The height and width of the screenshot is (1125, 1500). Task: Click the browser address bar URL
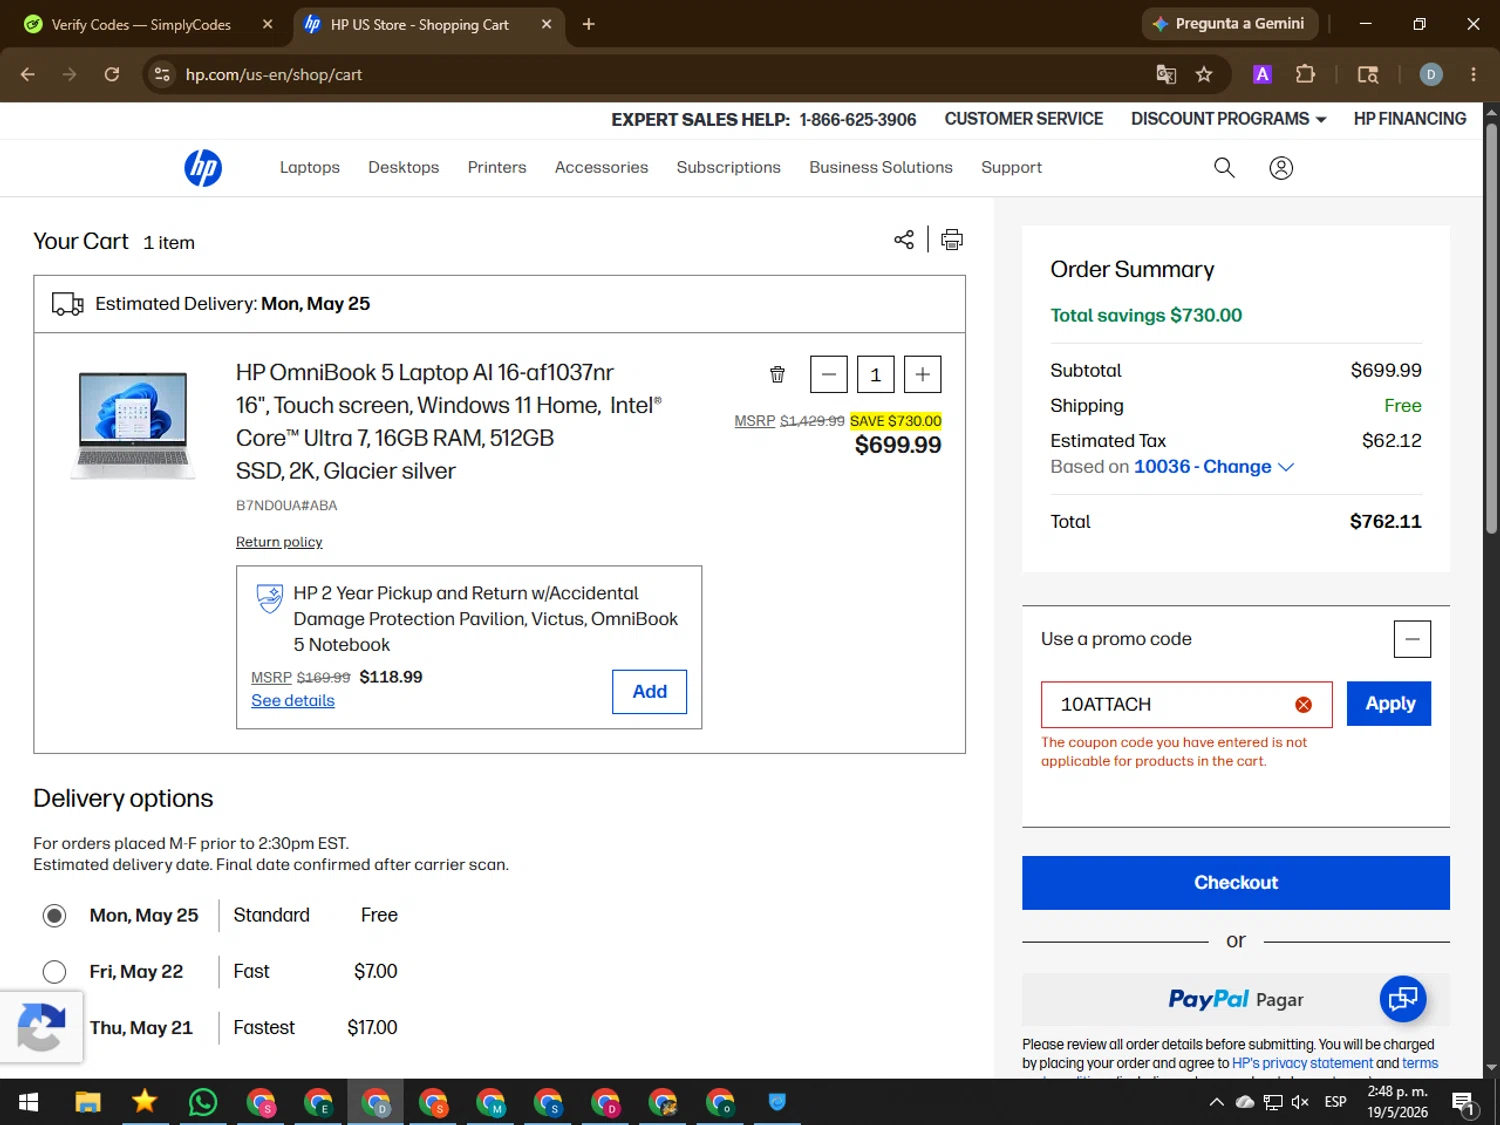(x=274, y=75)
